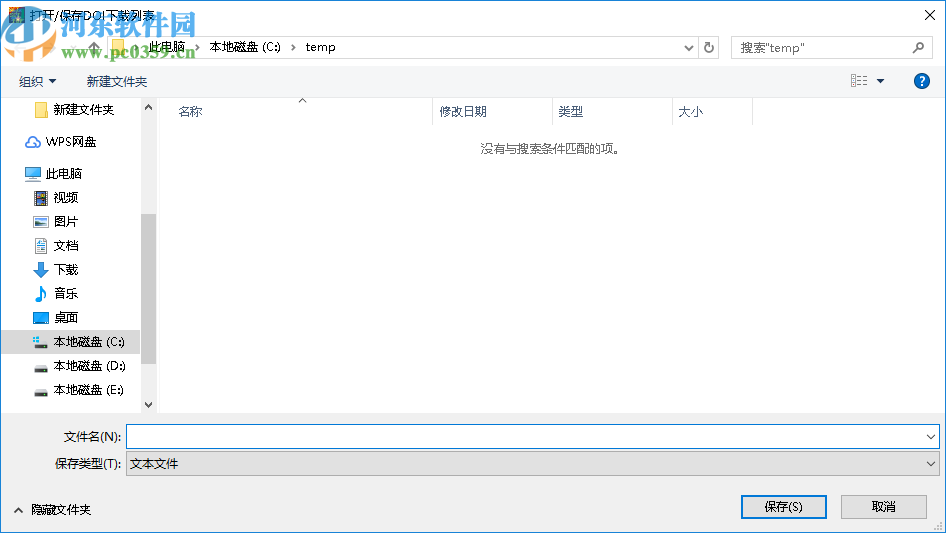Image resolution: width=946 pixels, height=533 pixels.
Task: Open 下载 folder in sidebar
Action: 66,269
